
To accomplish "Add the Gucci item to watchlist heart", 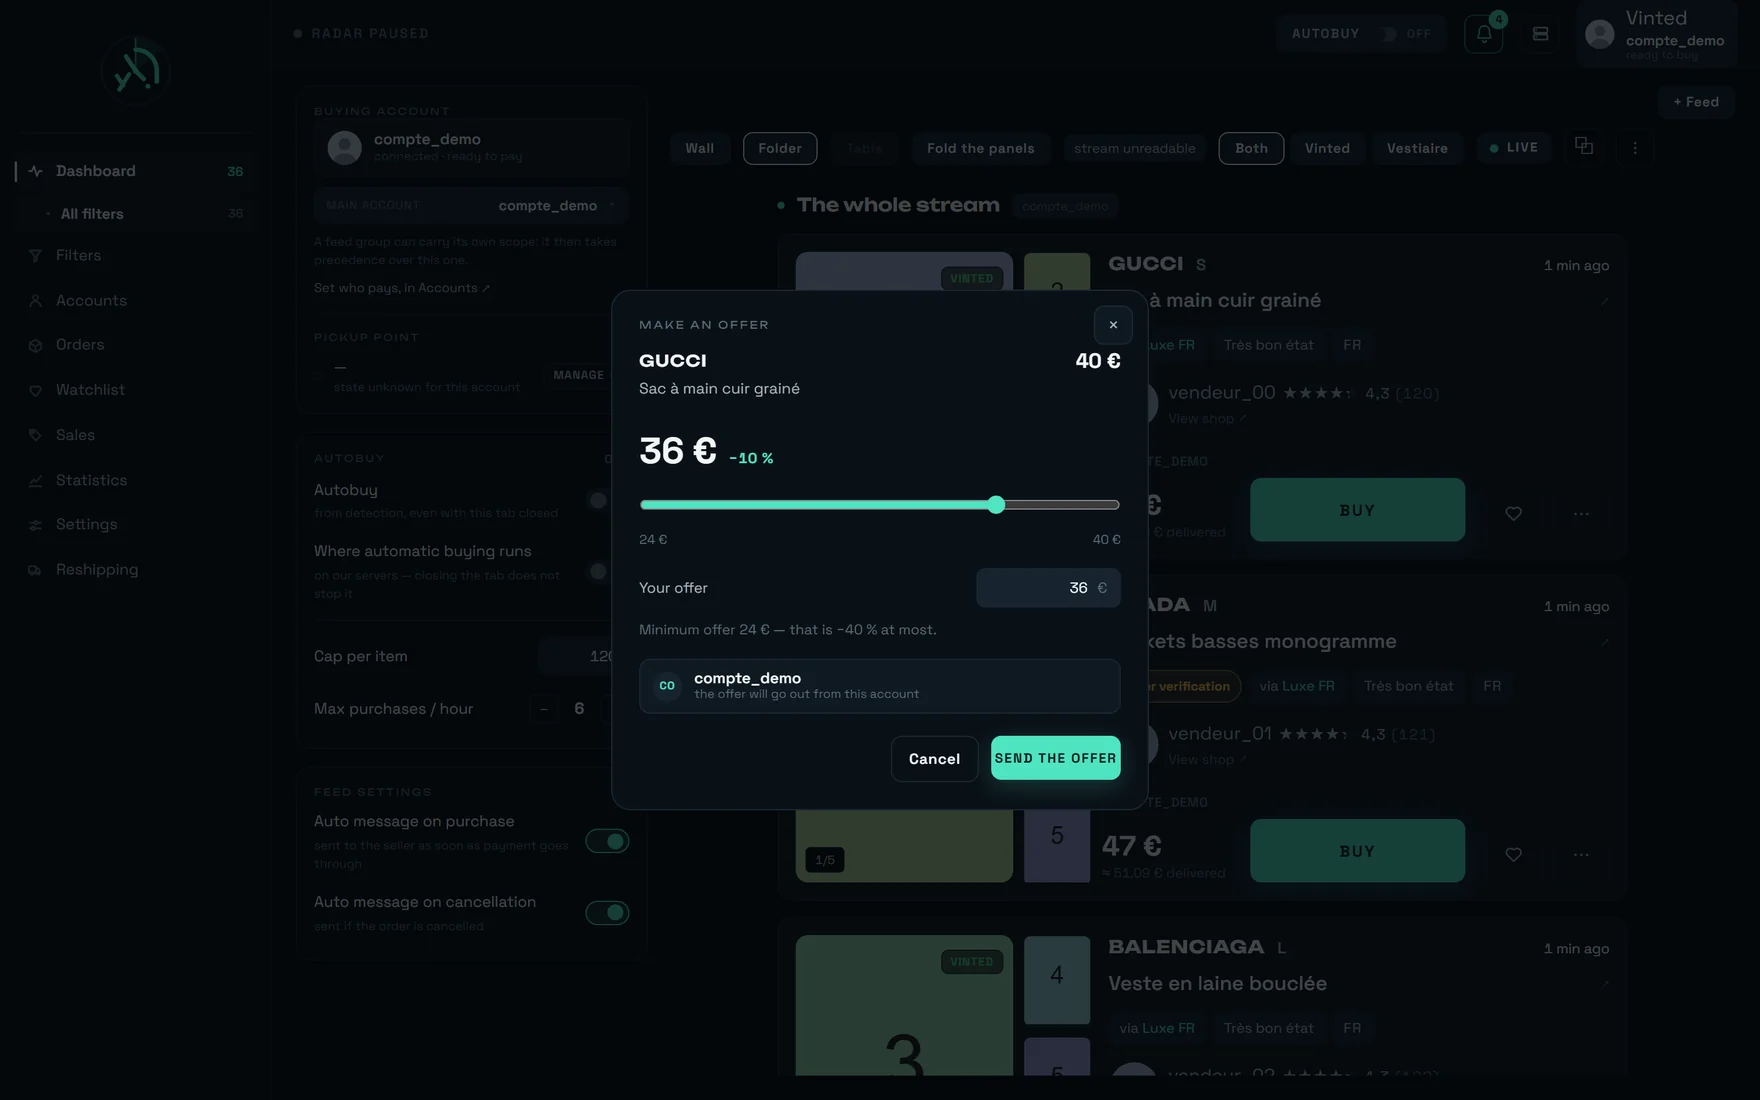I will [1513, 514].
